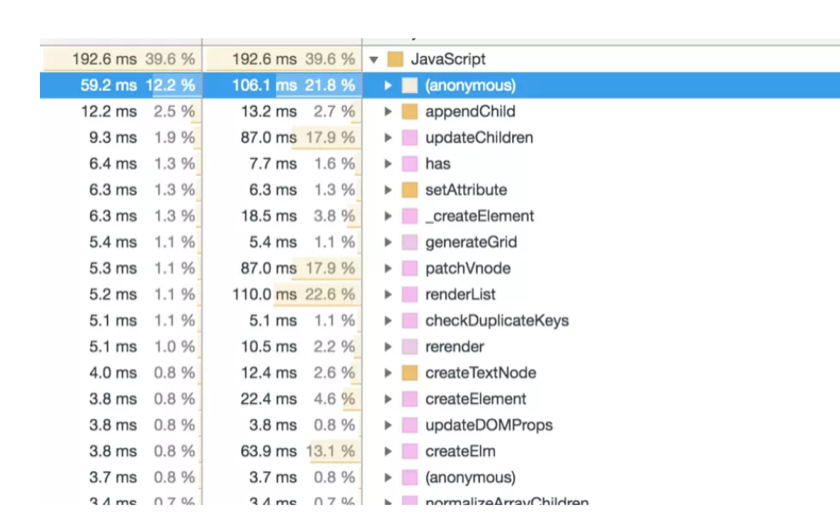Viewport: 840px width, 524px height.
Task: Expand the createElm disclosure arrow
Action: 388,451
